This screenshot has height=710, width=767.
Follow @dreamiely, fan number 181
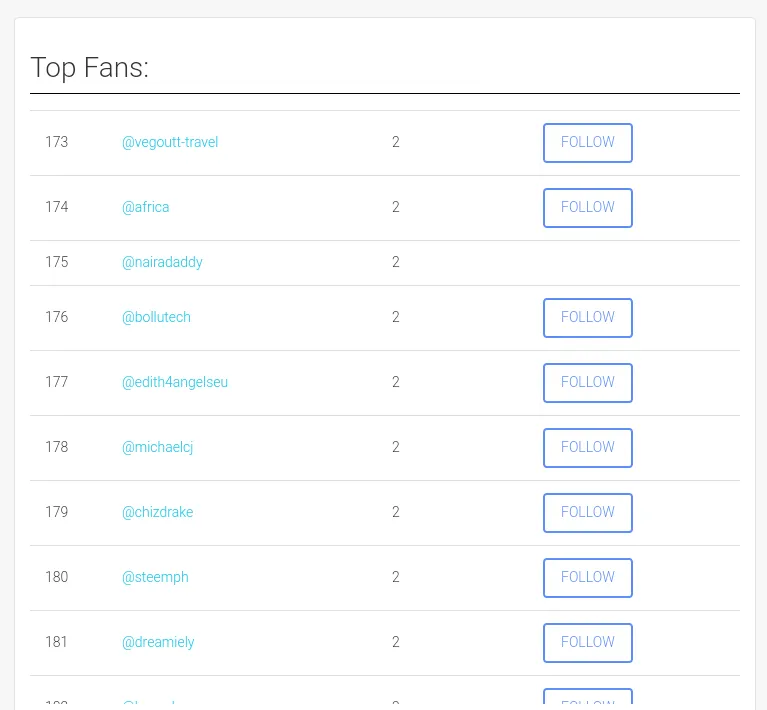coord(587,643)
